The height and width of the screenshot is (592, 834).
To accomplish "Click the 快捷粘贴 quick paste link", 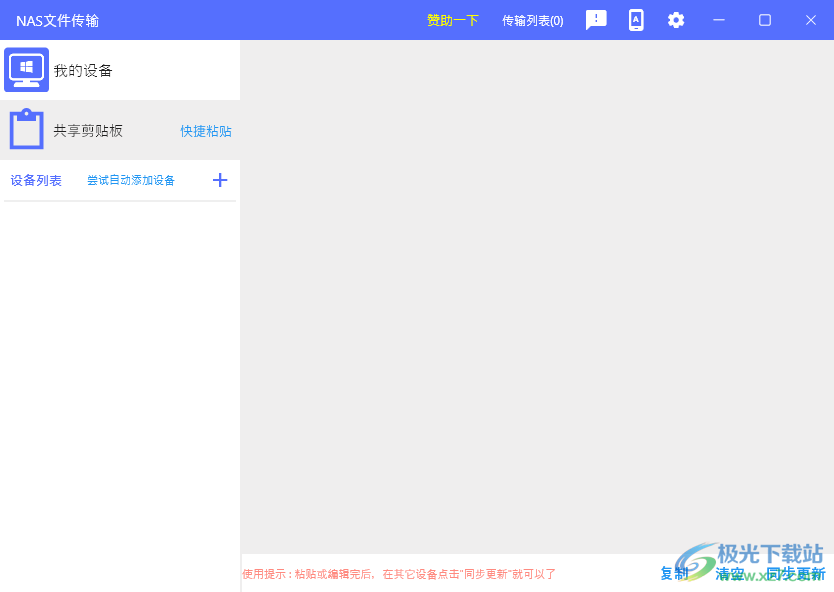I will 205,130.
